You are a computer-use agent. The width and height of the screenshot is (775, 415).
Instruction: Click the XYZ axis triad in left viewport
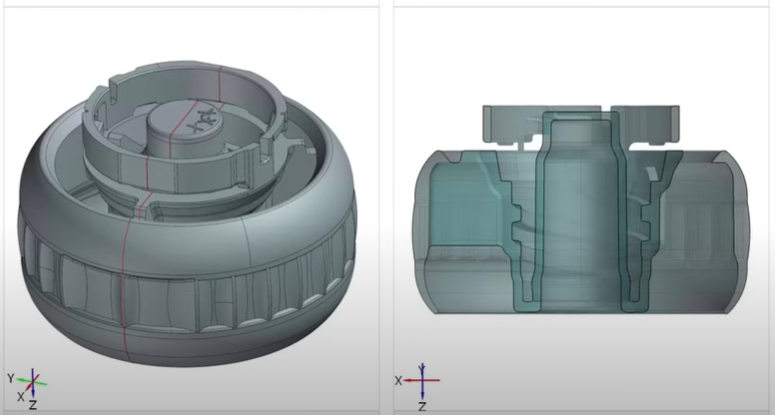(33, 381)
